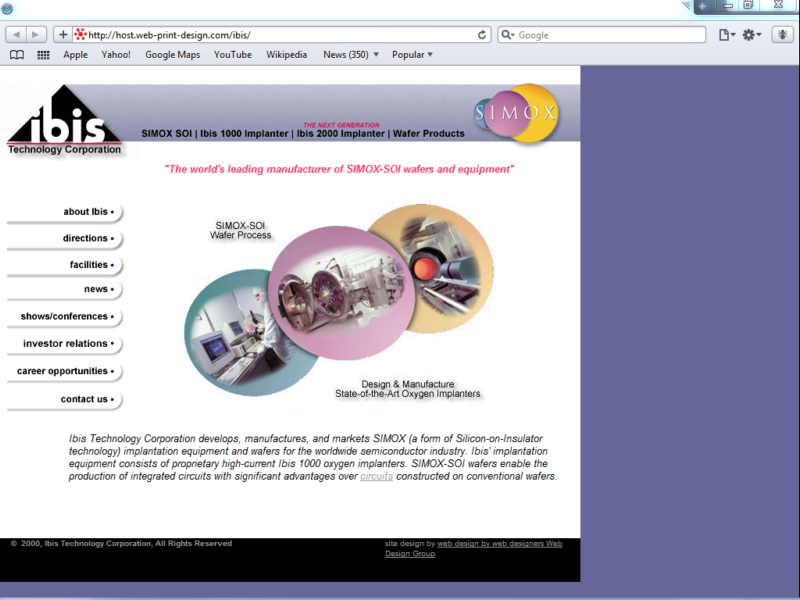Click the SIMOX circles logo
This screenshot has width=800, height=600.
pos(515,113)
